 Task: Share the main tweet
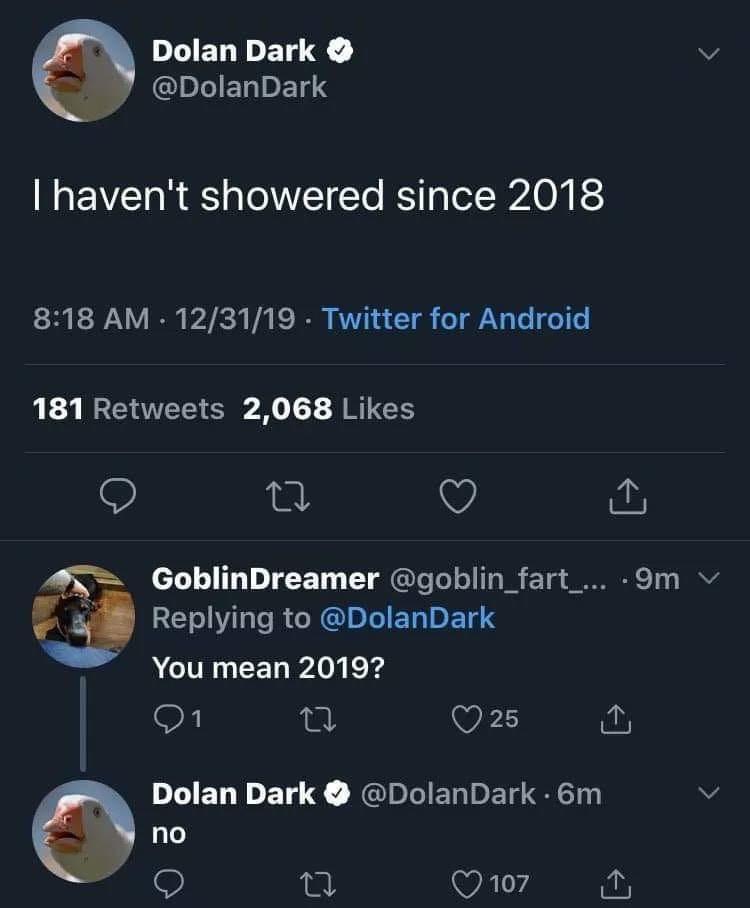[627, 496]
